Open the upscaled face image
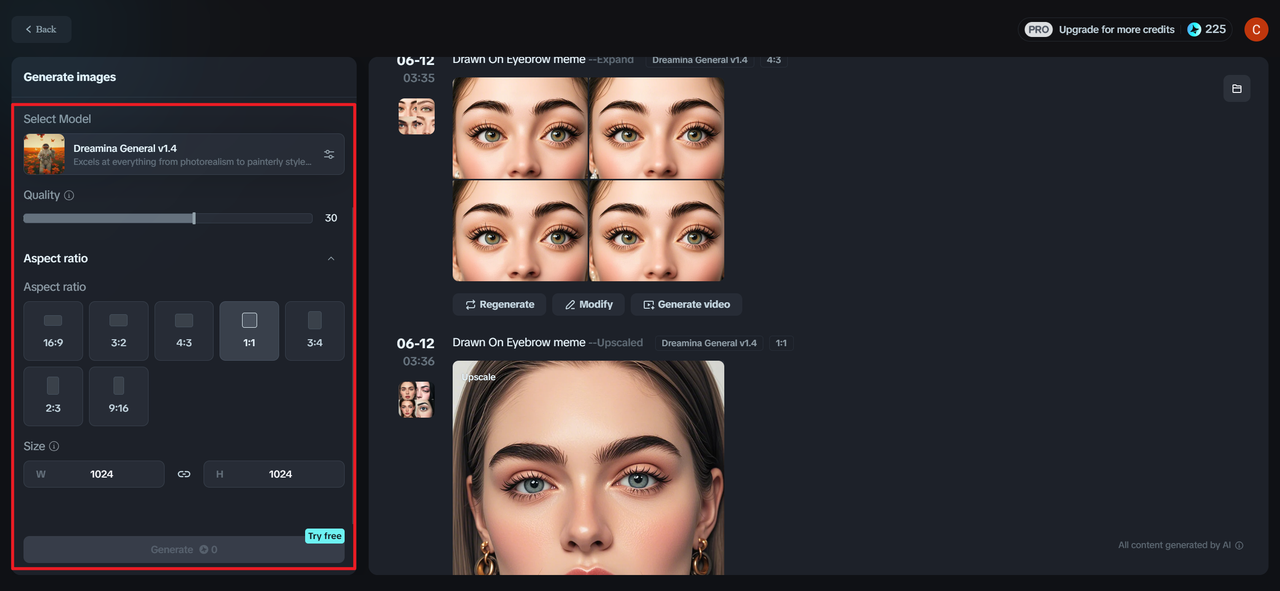The image size is (1280, 591). [588, 468]
